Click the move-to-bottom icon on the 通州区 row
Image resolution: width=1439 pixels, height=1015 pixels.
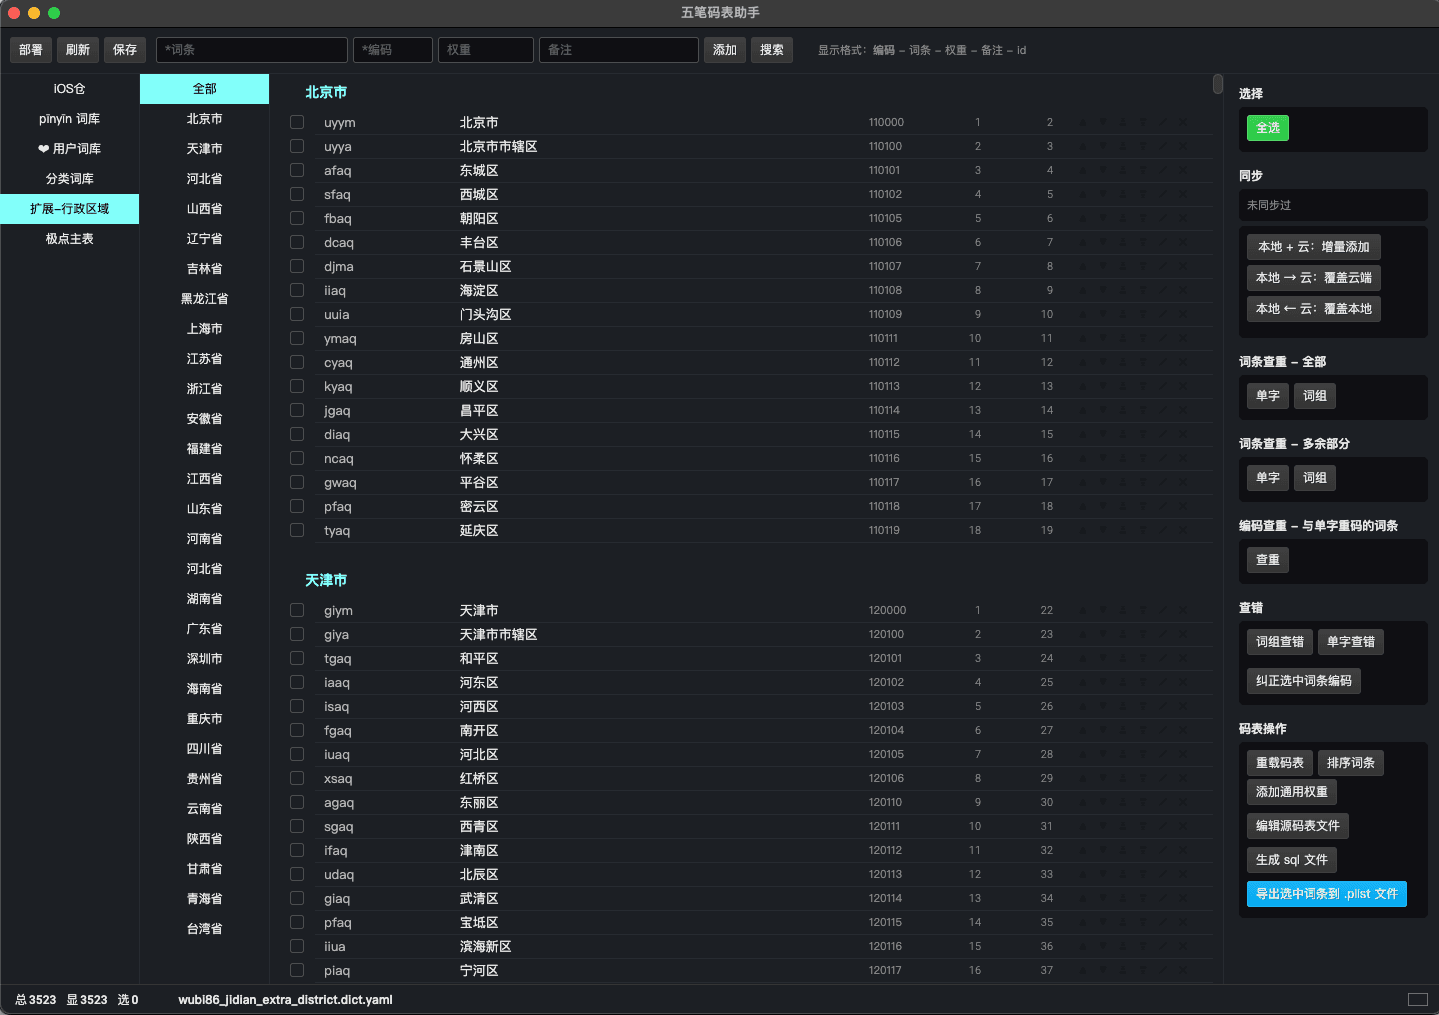click(1143, 363)
